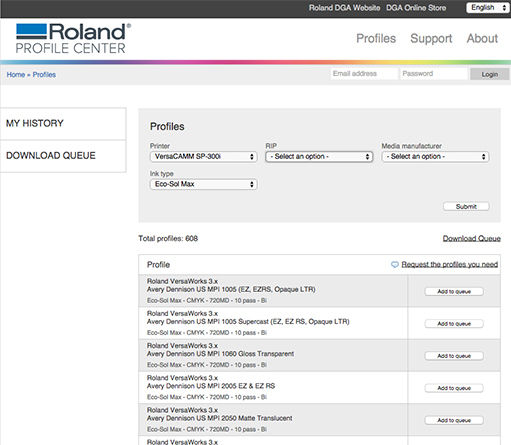Click the Profile column header
Viewport: 511px width, 445px height.
pyautogui.click(x=158, y=265)
